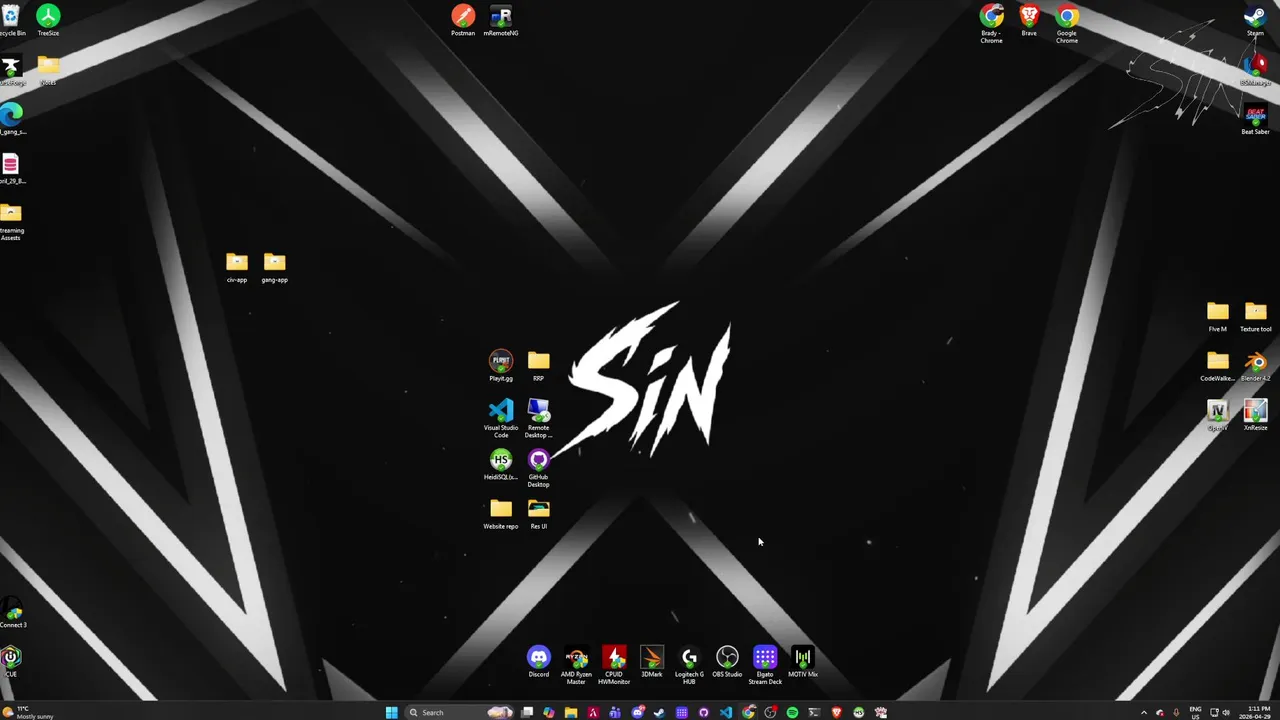Screen dimensions: 1280x720
Task: Open Brave from the taskbar
Action: [837, 712]
